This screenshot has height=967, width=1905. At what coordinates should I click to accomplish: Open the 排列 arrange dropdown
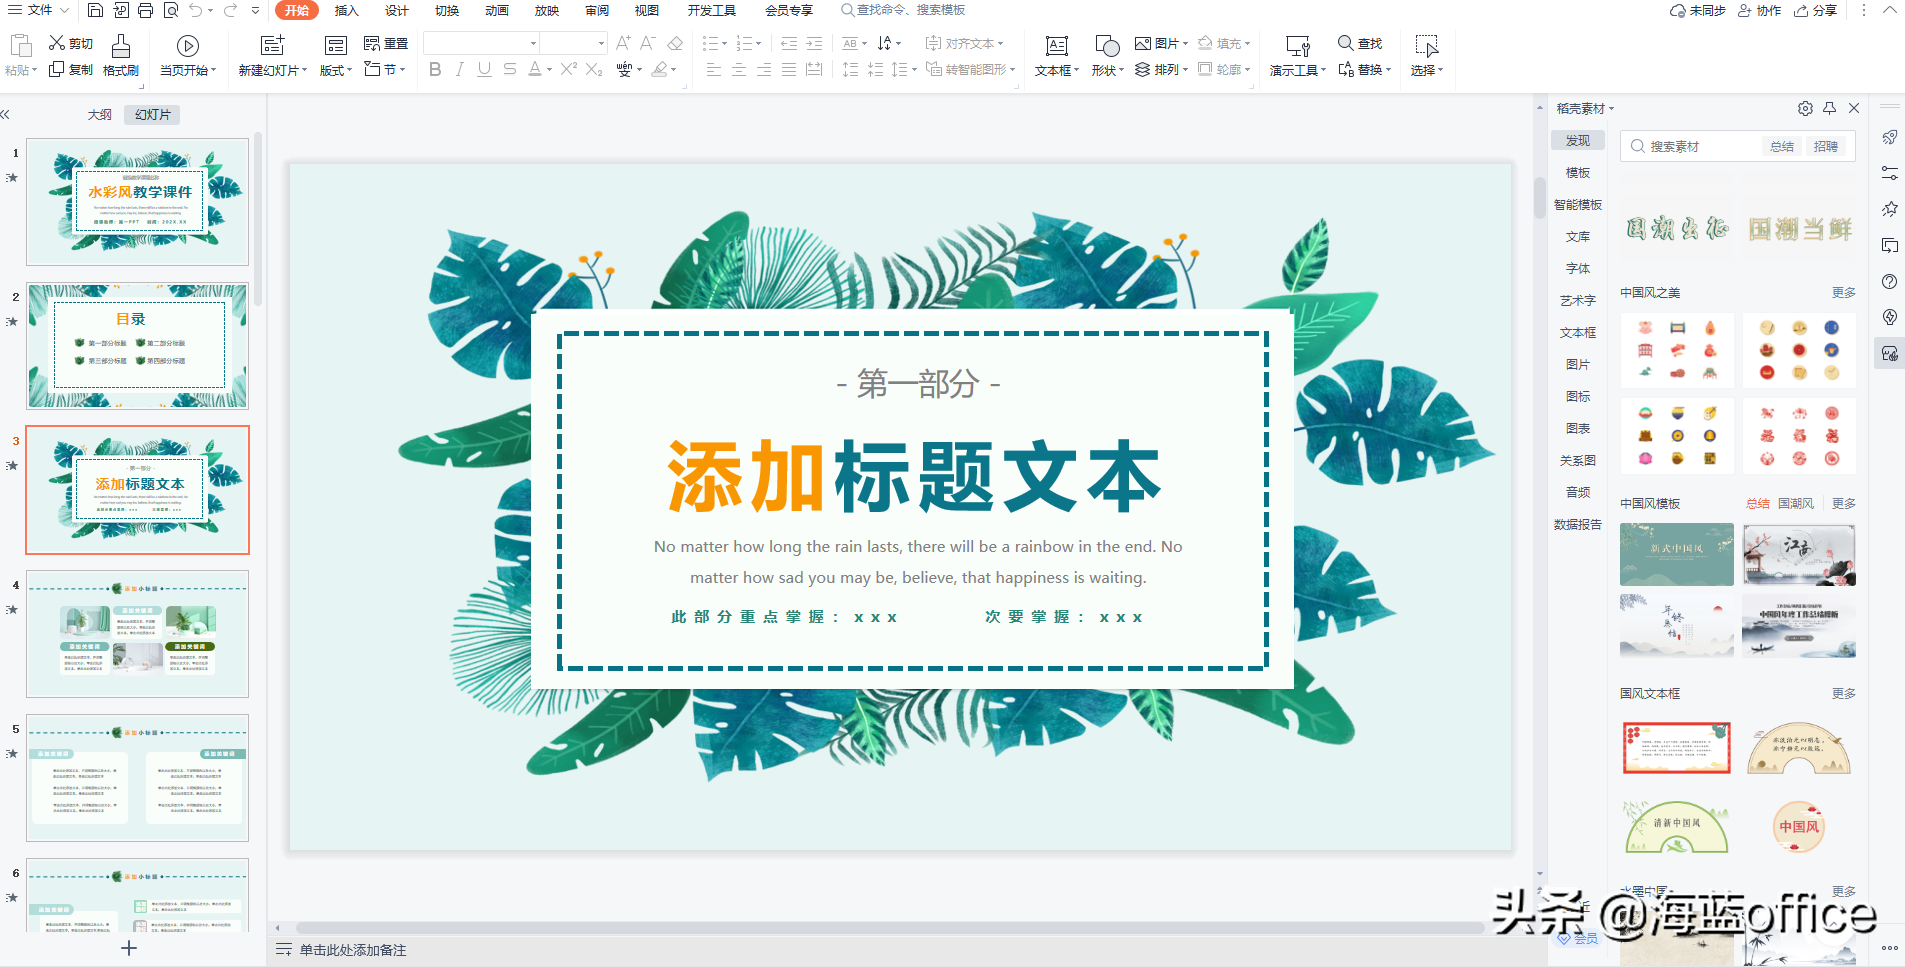(1162, 69)
